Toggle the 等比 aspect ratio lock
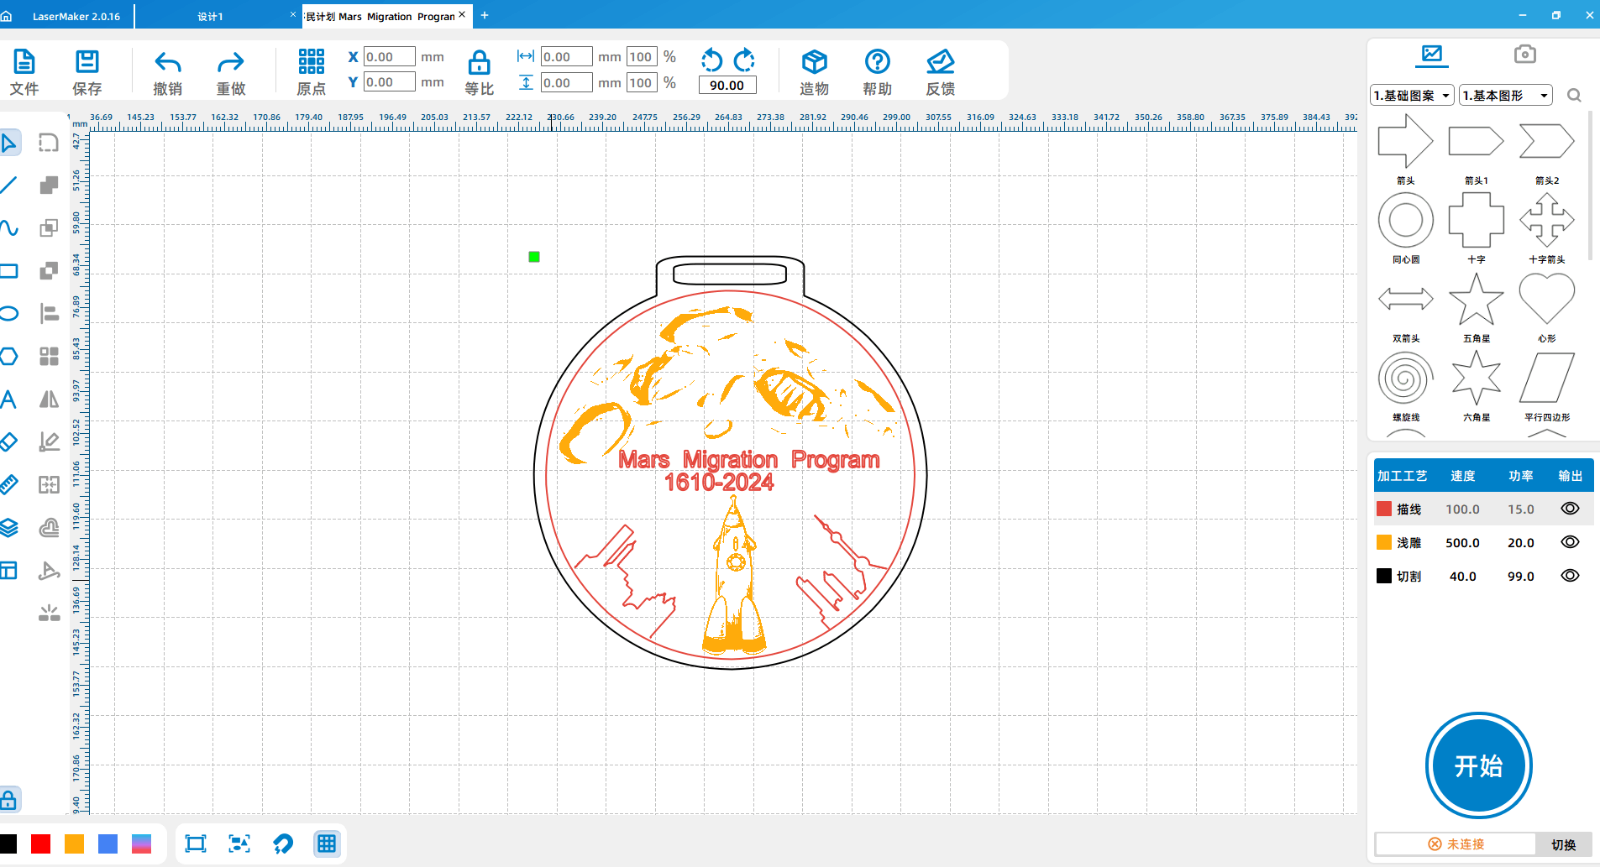 pos(479,63)
